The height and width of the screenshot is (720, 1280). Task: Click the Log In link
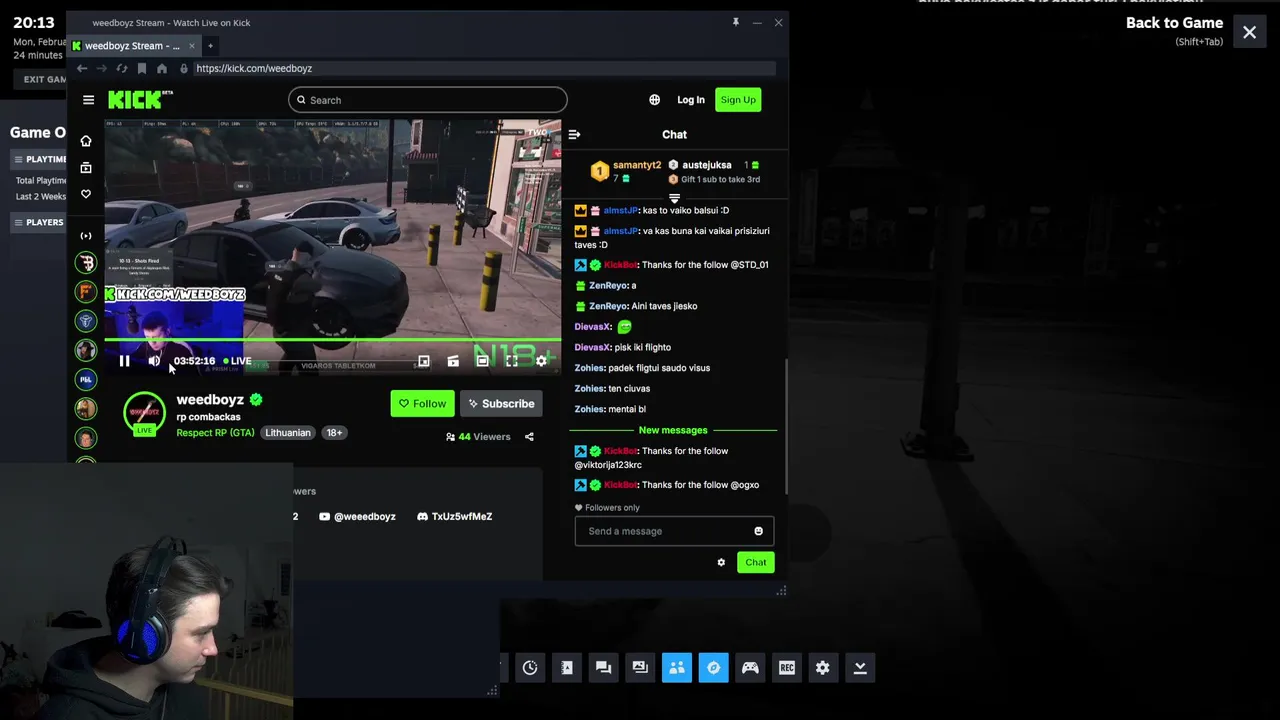[691, 100]
